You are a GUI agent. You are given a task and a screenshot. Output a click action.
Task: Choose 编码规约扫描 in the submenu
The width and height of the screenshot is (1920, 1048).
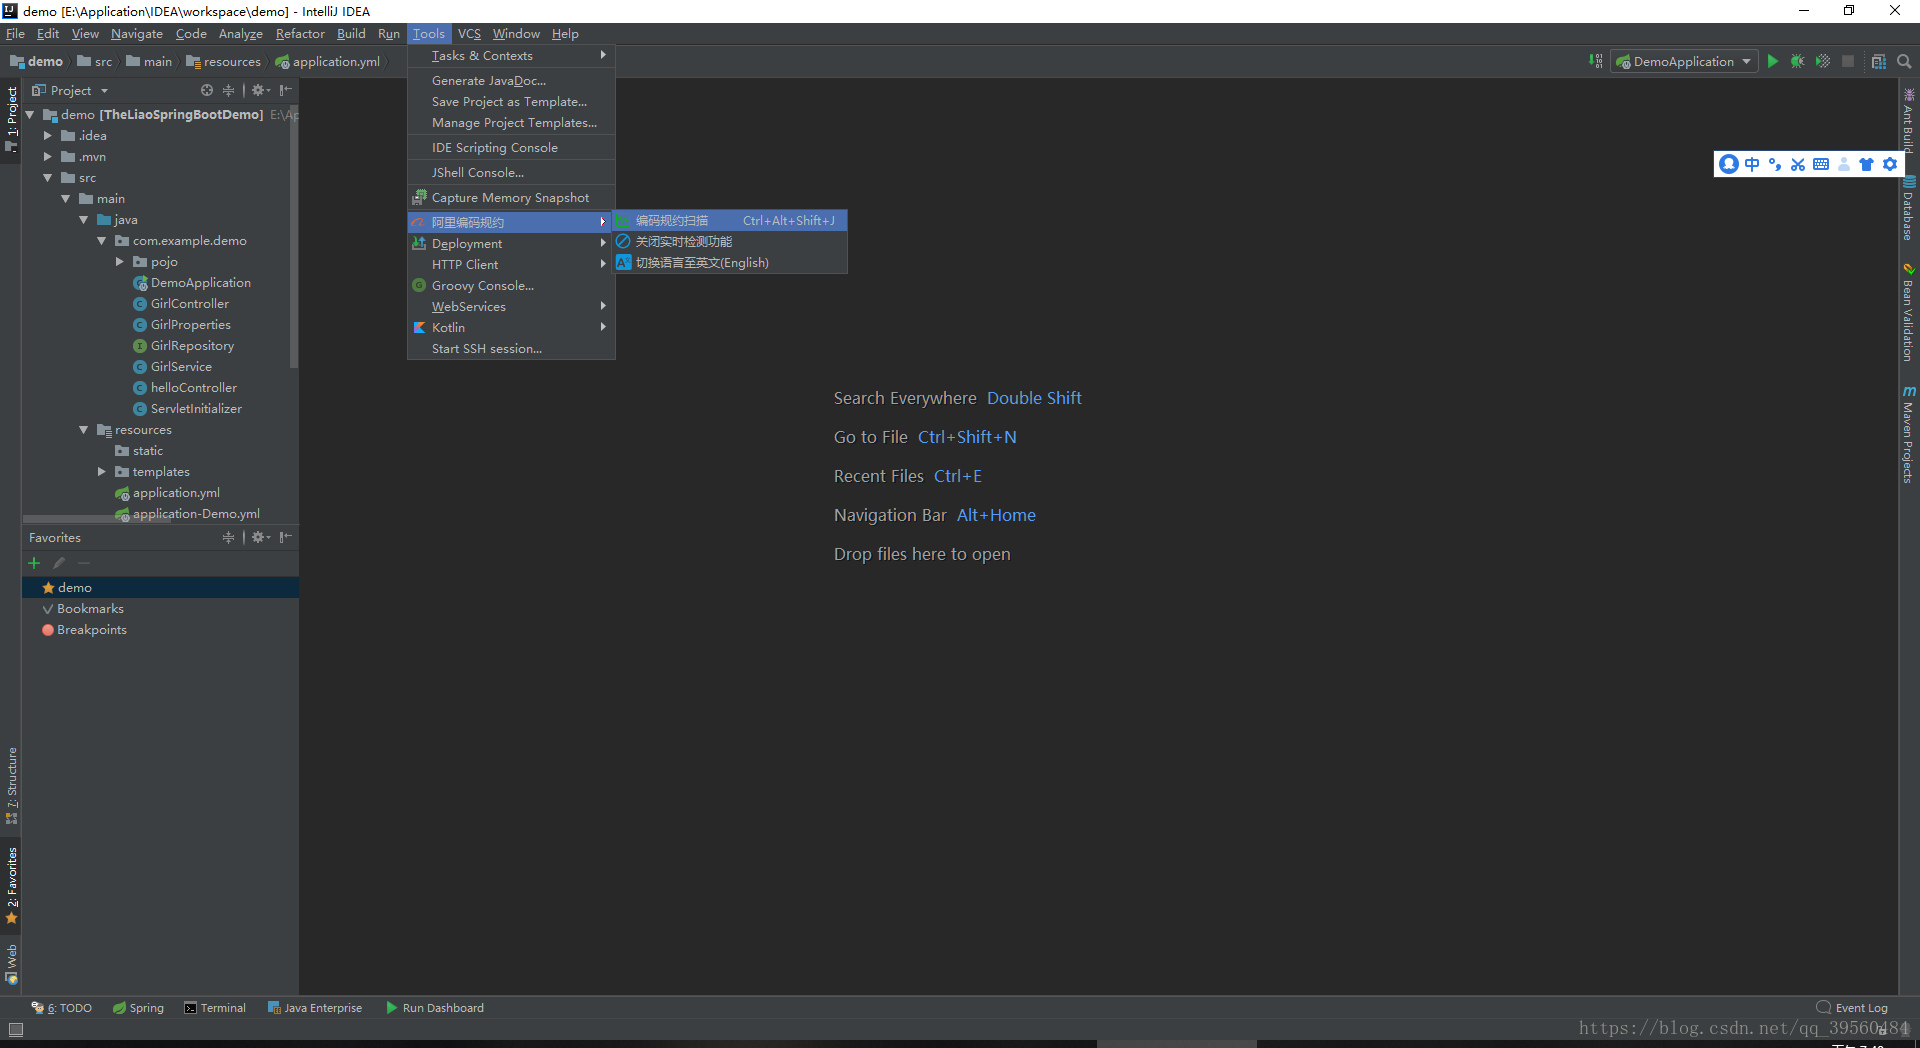pos(730,220)
